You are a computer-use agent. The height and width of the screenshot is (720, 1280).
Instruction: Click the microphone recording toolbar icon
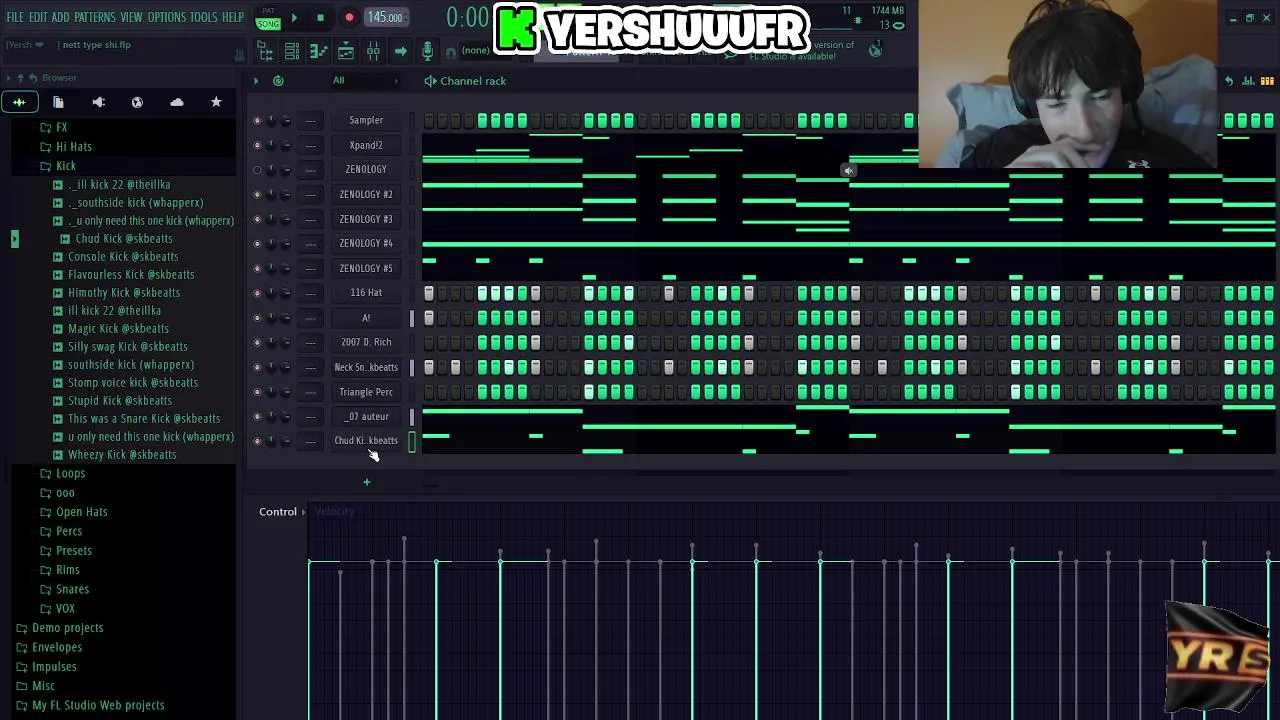(x=427, y=51)
